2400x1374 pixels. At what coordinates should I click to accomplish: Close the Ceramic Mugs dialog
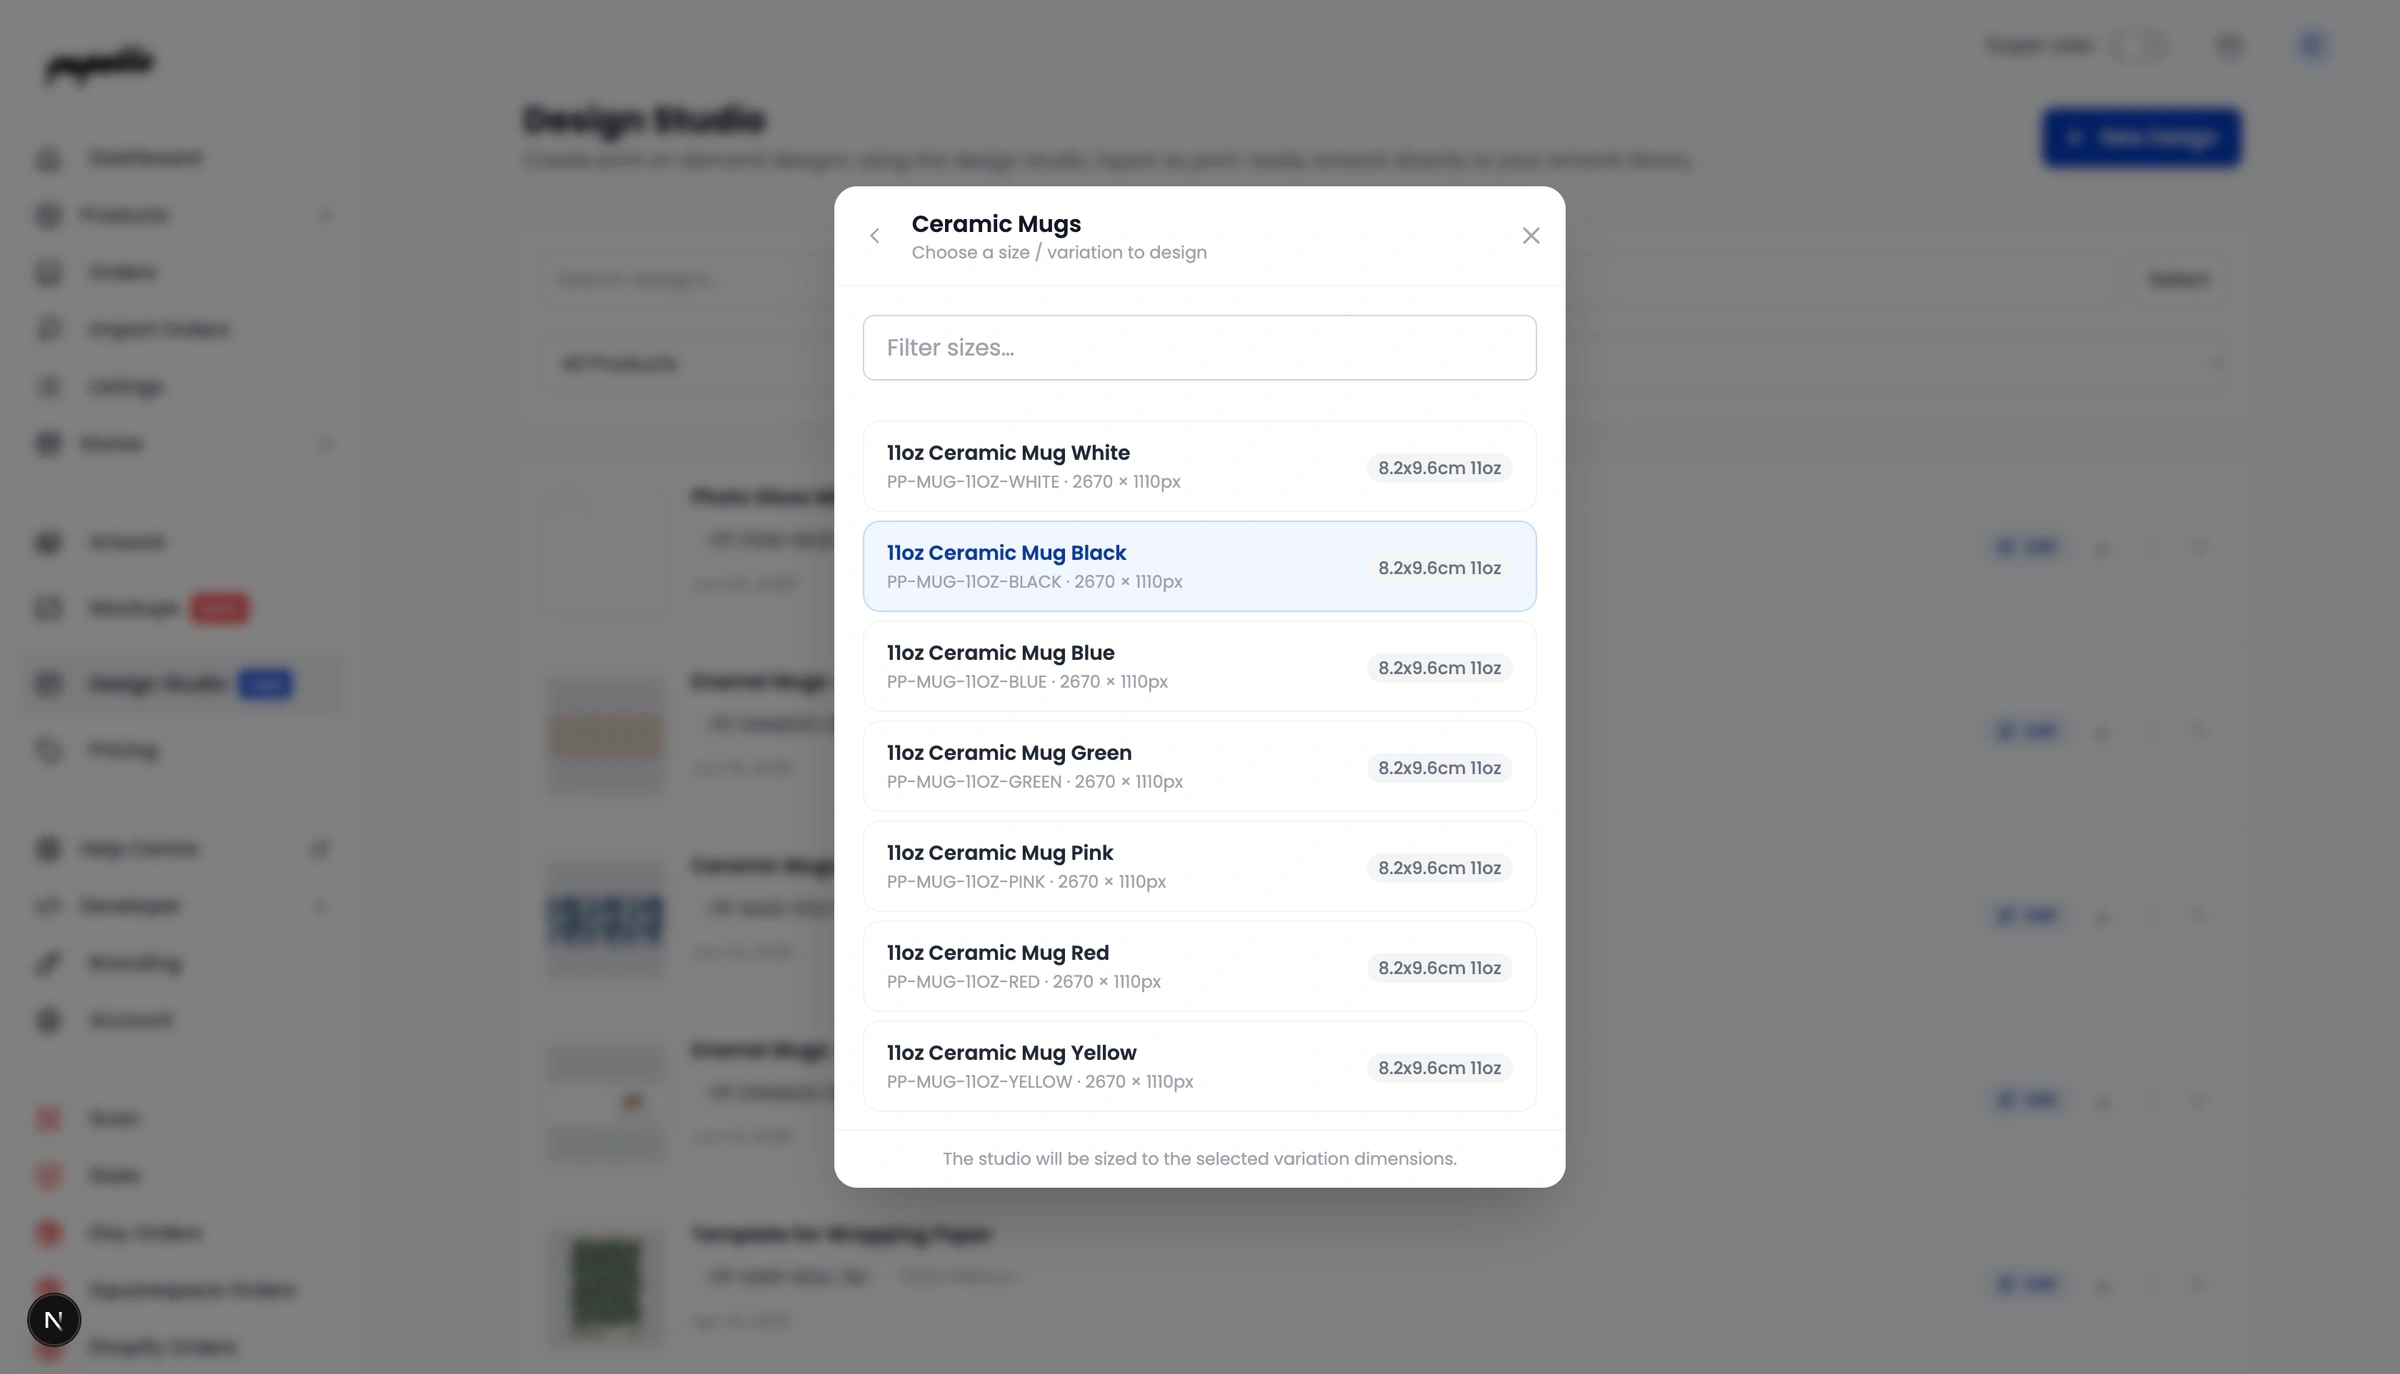[x=1531, y=236]
